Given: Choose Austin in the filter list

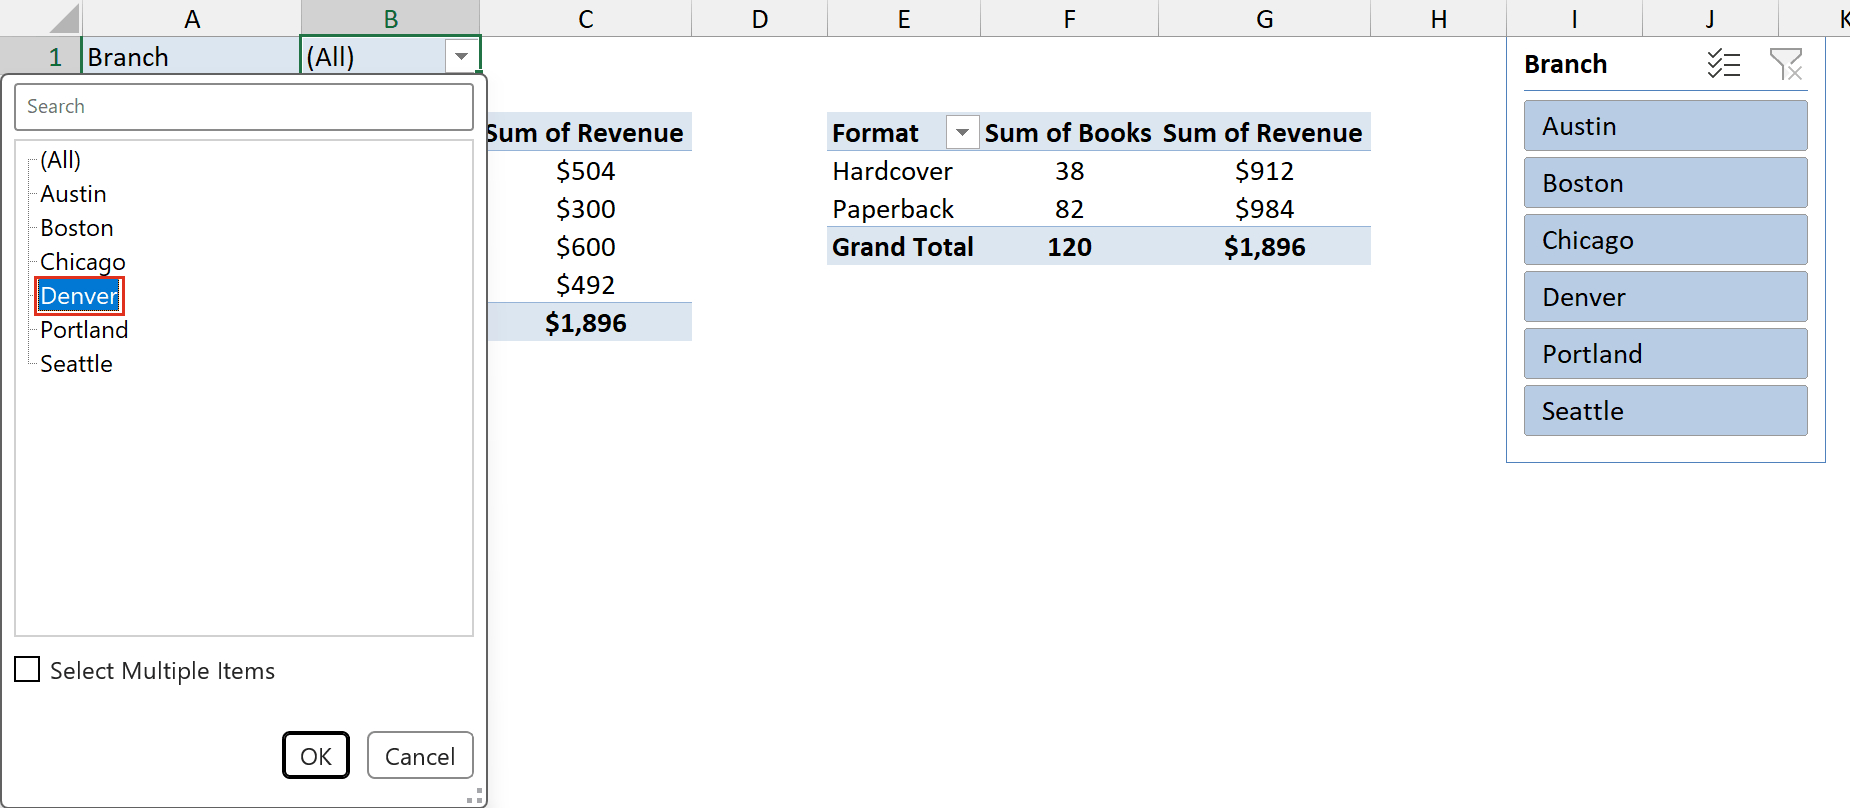Looking at the screenshot, I should (73, 194).
